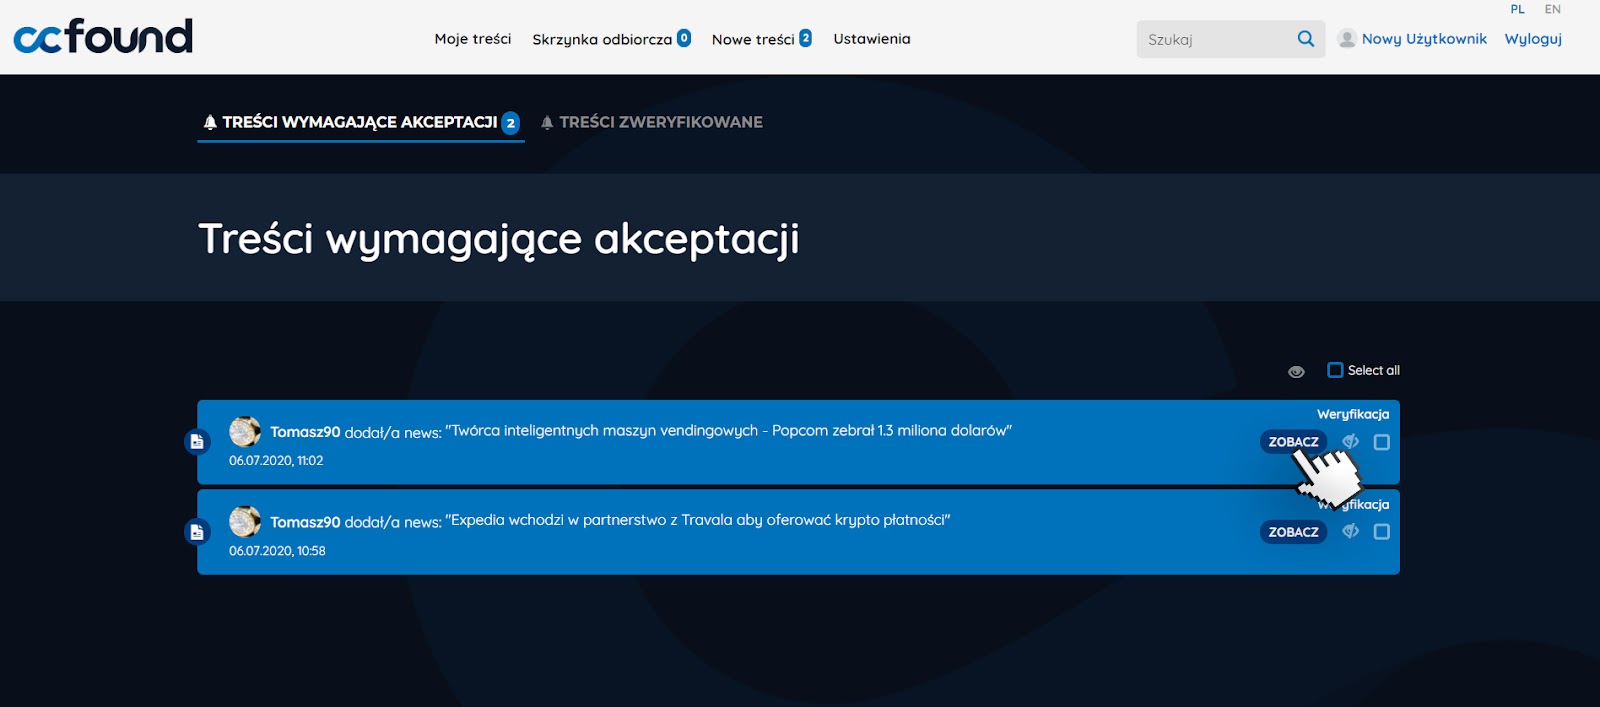The width and height of the screenshot is (1600, 707).
Task: Switch to the Treści wymagające akceptacji tab
Action: [361, 122]
